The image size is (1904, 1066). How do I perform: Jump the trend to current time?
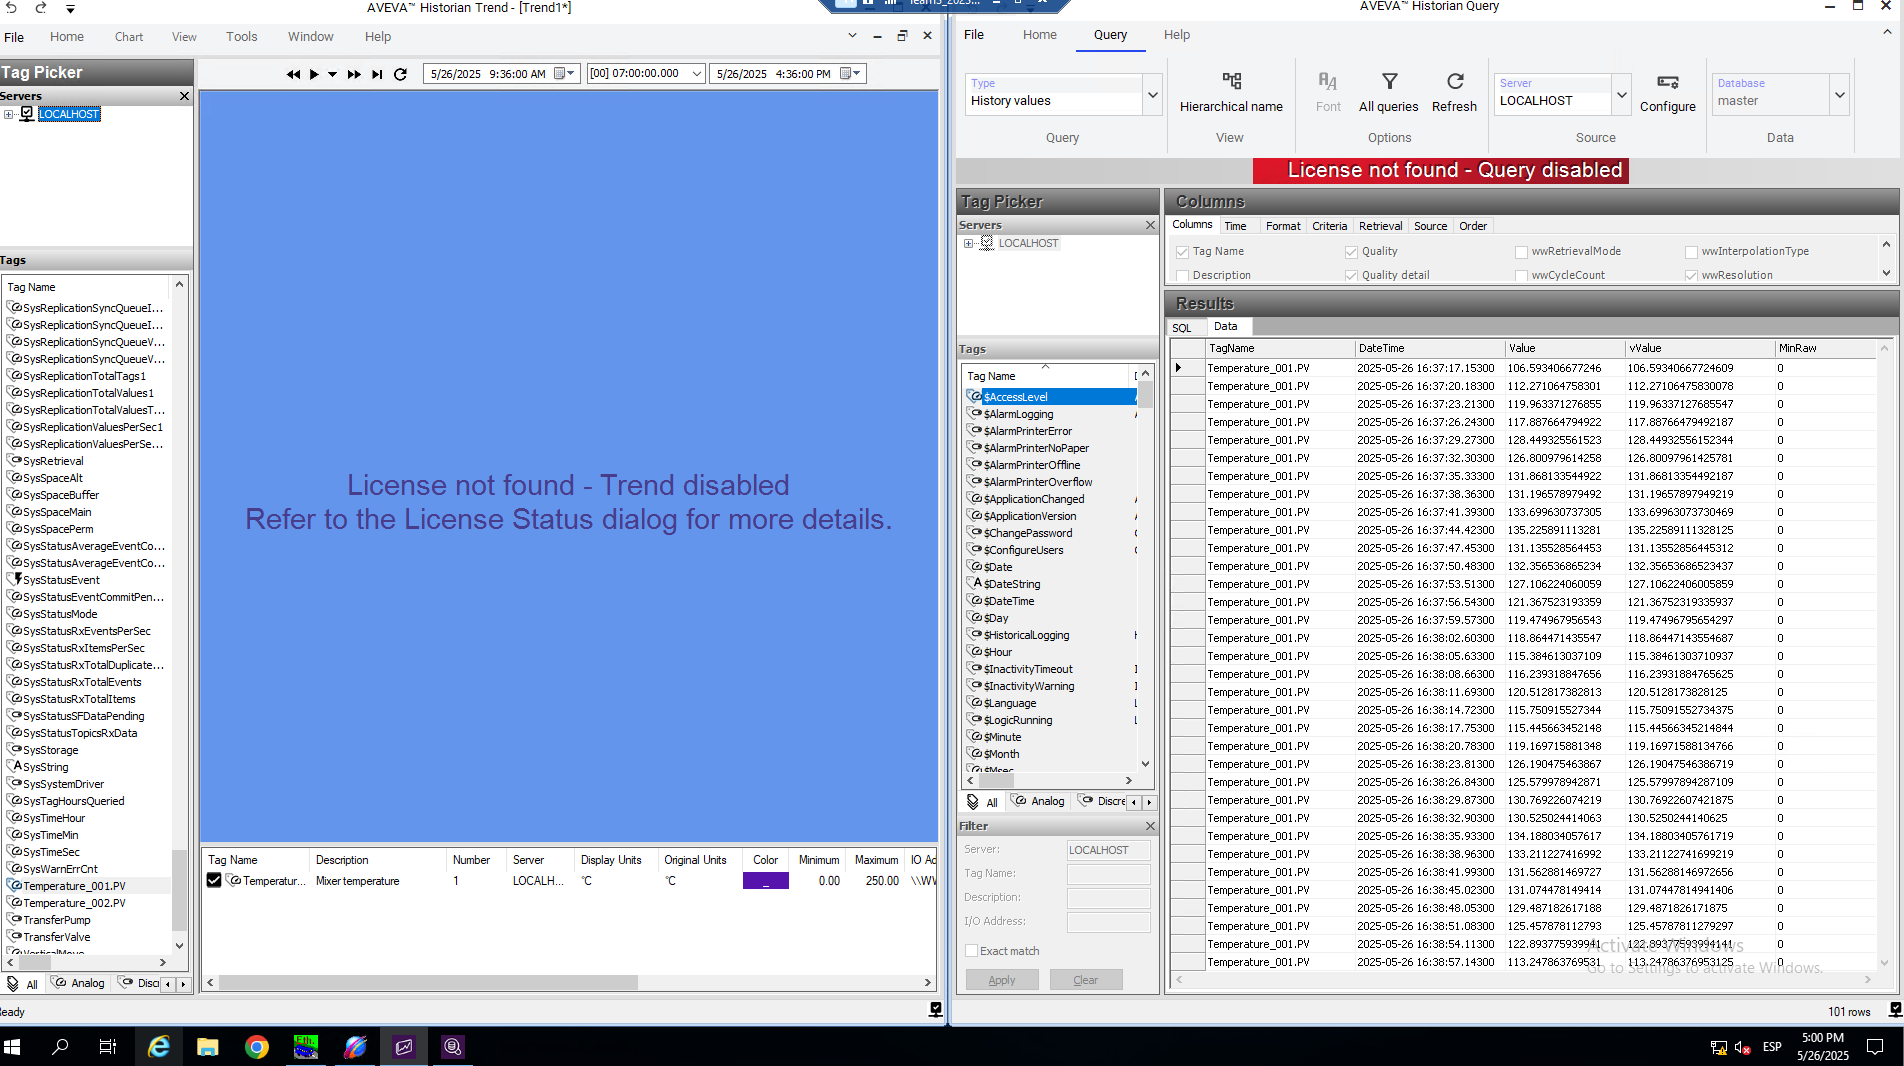pyautogui.click(x=377, y=74)
